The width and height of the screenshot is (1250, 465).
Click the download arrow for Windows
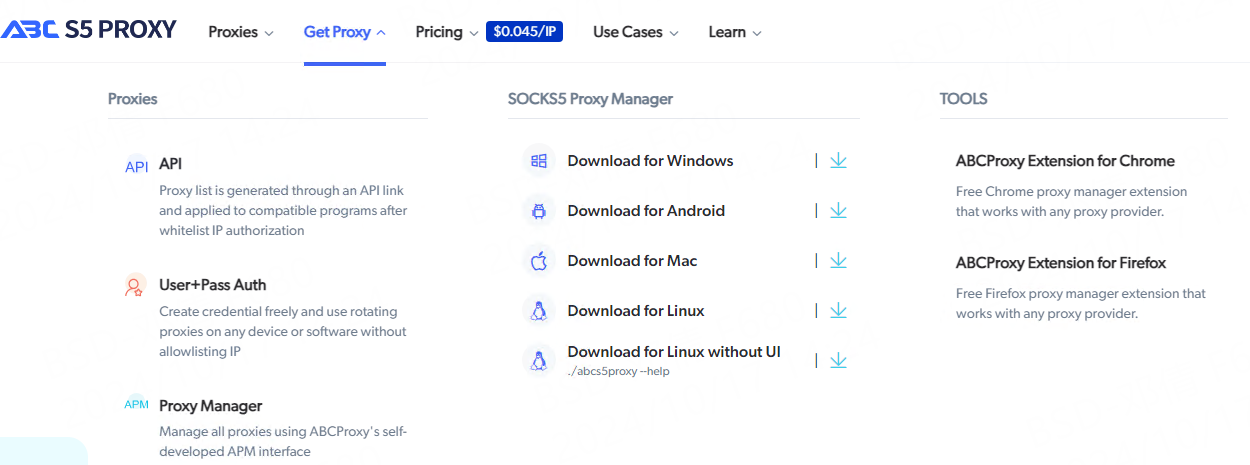click(838, 160)
